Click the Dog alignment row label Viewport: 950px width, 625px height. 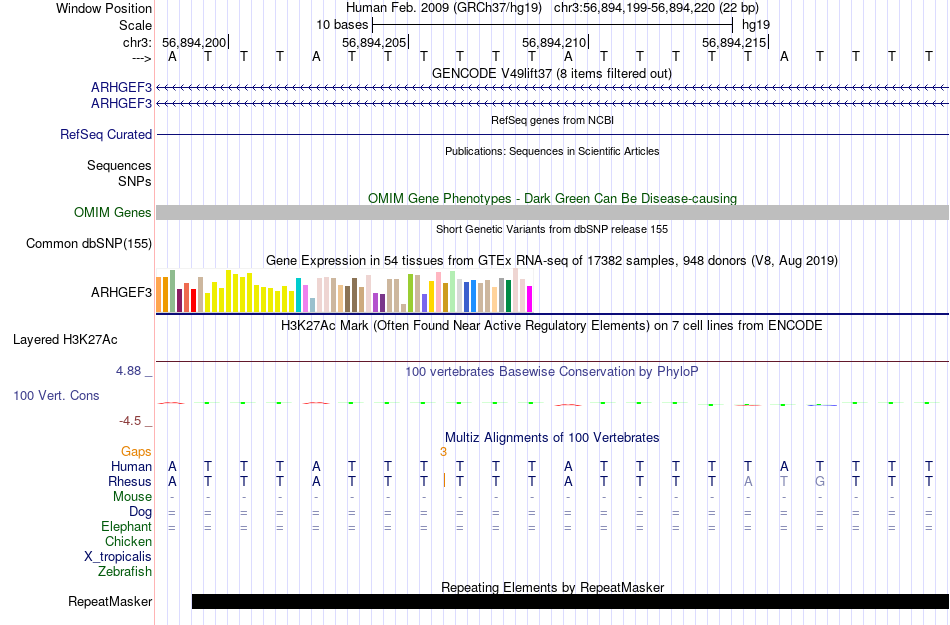(x=140, y=512)
